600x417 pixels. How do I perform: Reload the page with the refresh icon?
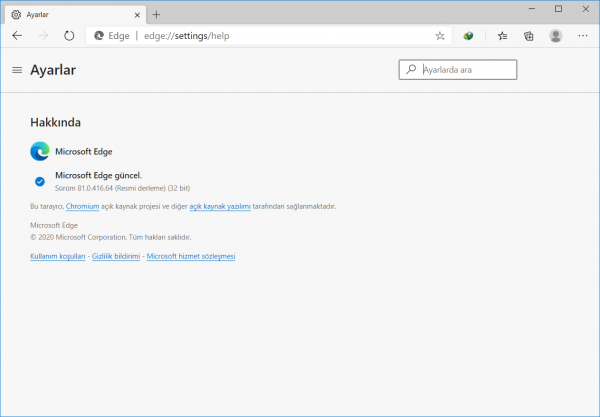point(69,35)
